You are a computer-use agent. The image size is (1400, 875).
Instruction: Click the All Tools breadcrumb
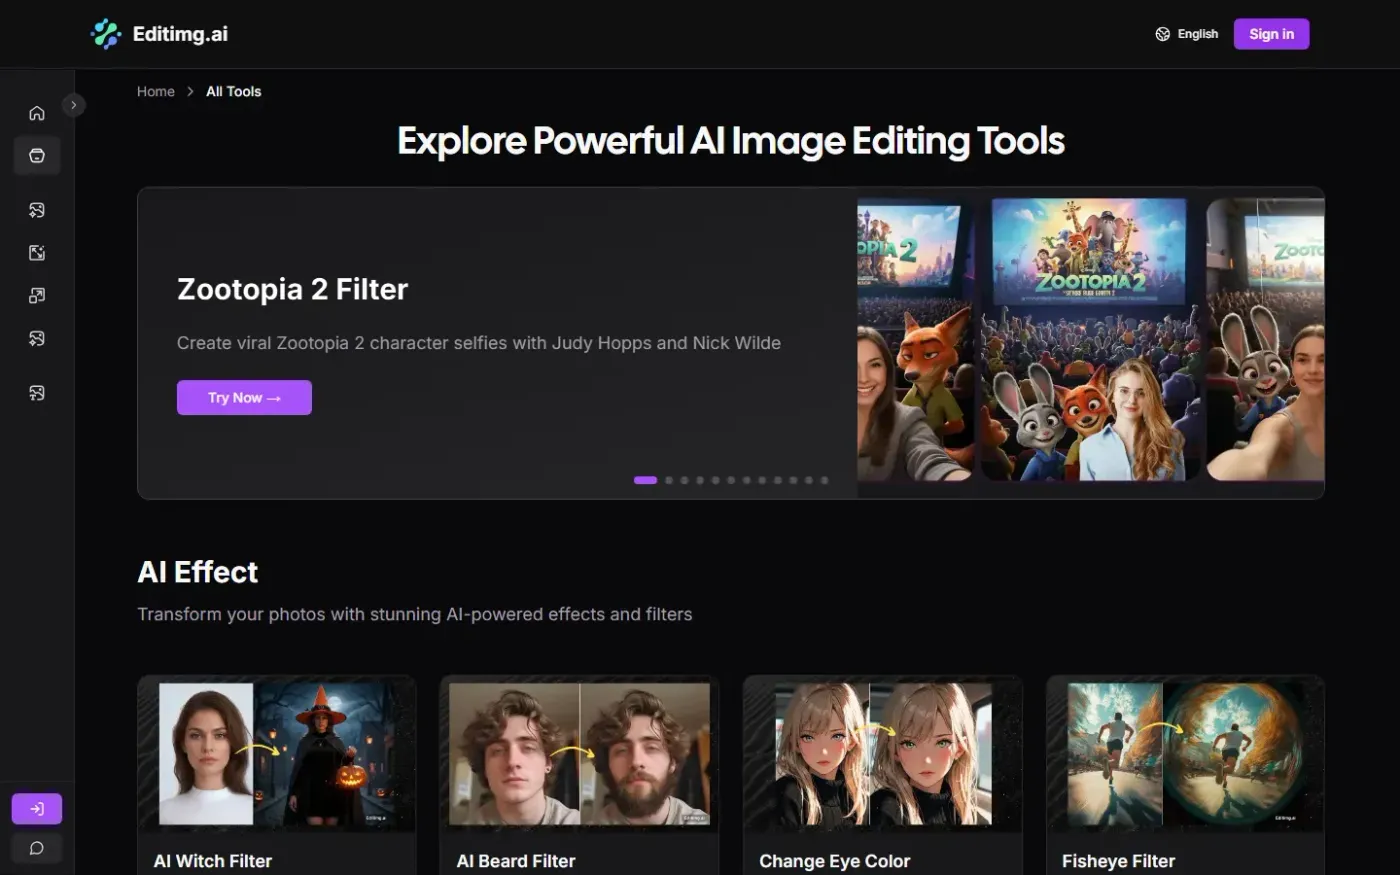coord(234,91)
